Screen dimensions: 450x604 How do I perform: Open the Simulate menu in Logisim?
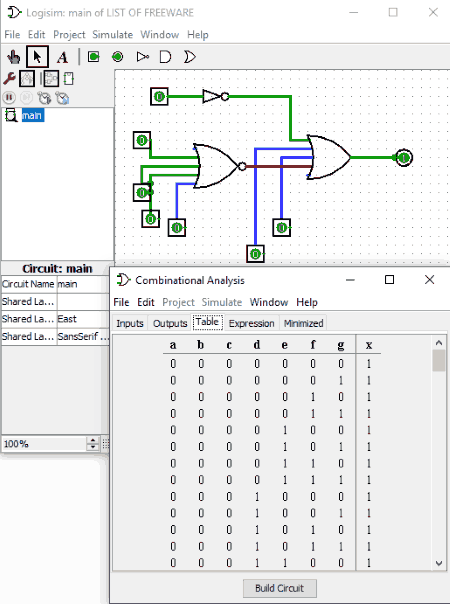pos(112,35)
